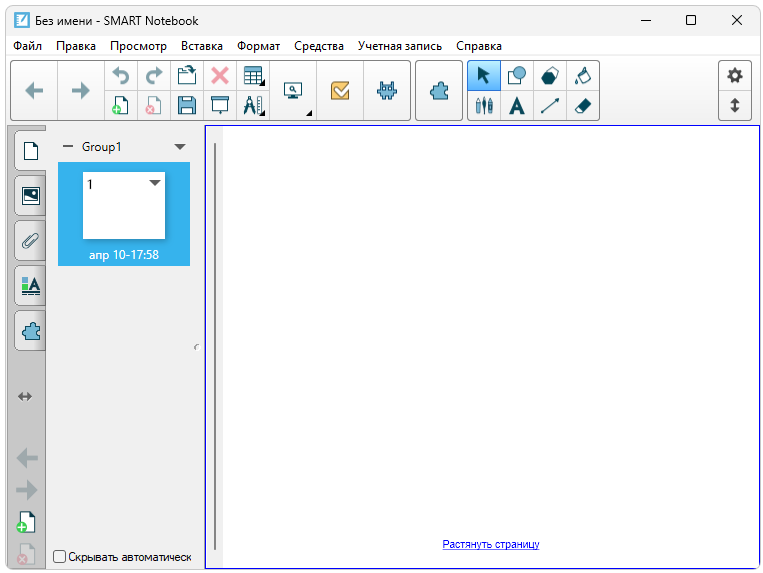Insert a table with the table icon
Screen dimensions: 763x573
point(253,76)
